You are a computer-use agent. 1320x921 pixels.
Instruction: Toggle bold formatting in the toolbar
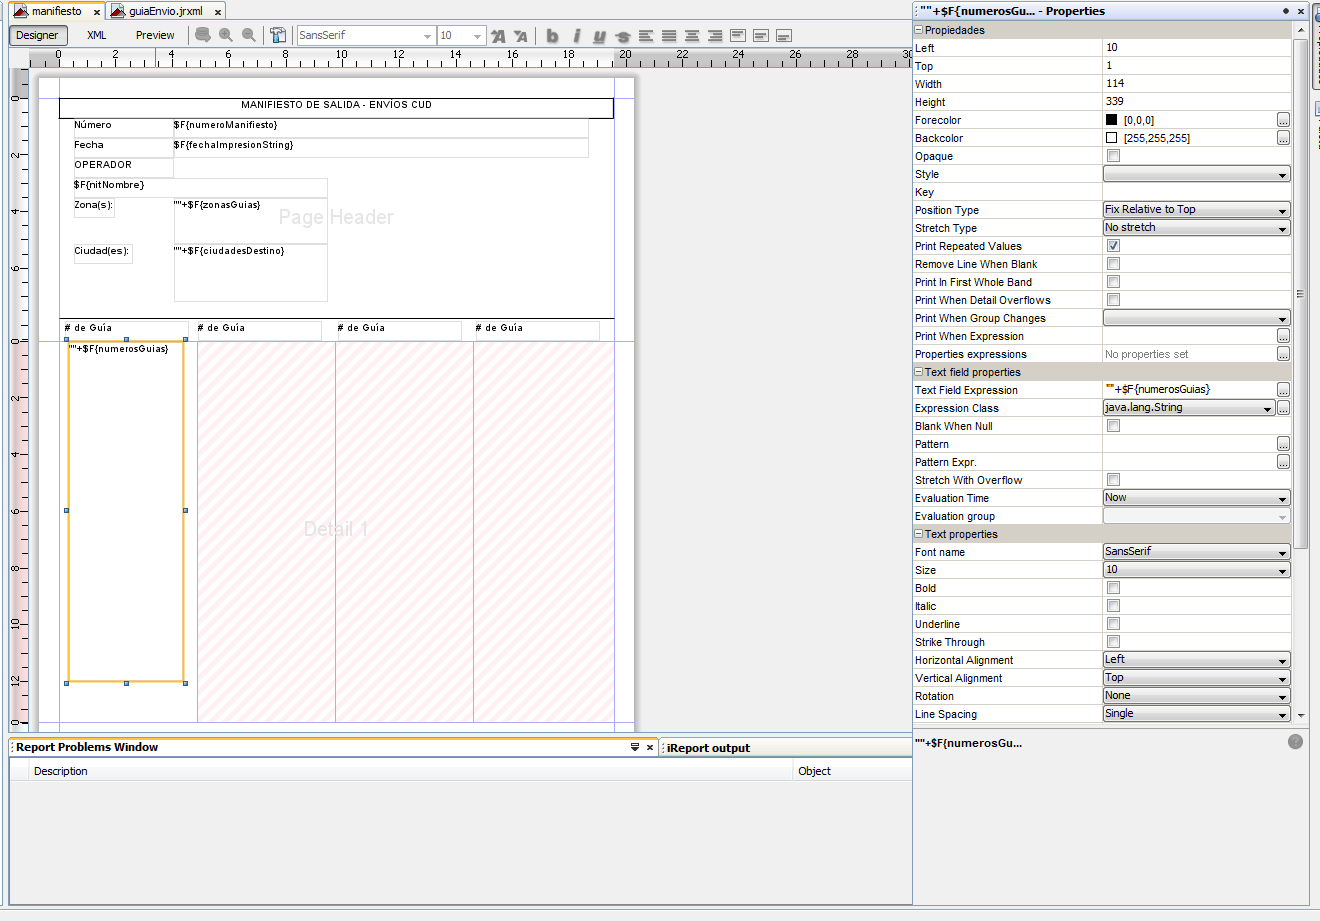point(552,36)
